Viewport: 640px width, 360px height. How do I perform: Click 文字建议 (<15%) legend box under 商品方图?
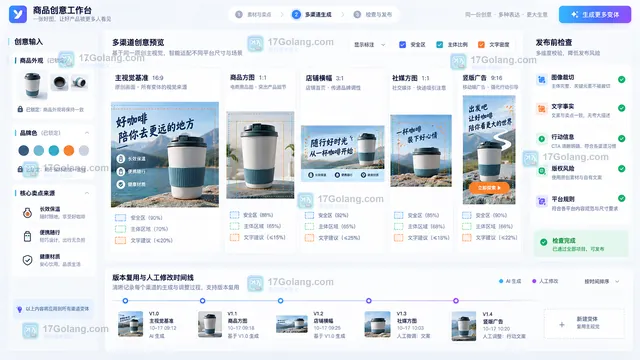(234, 238)
